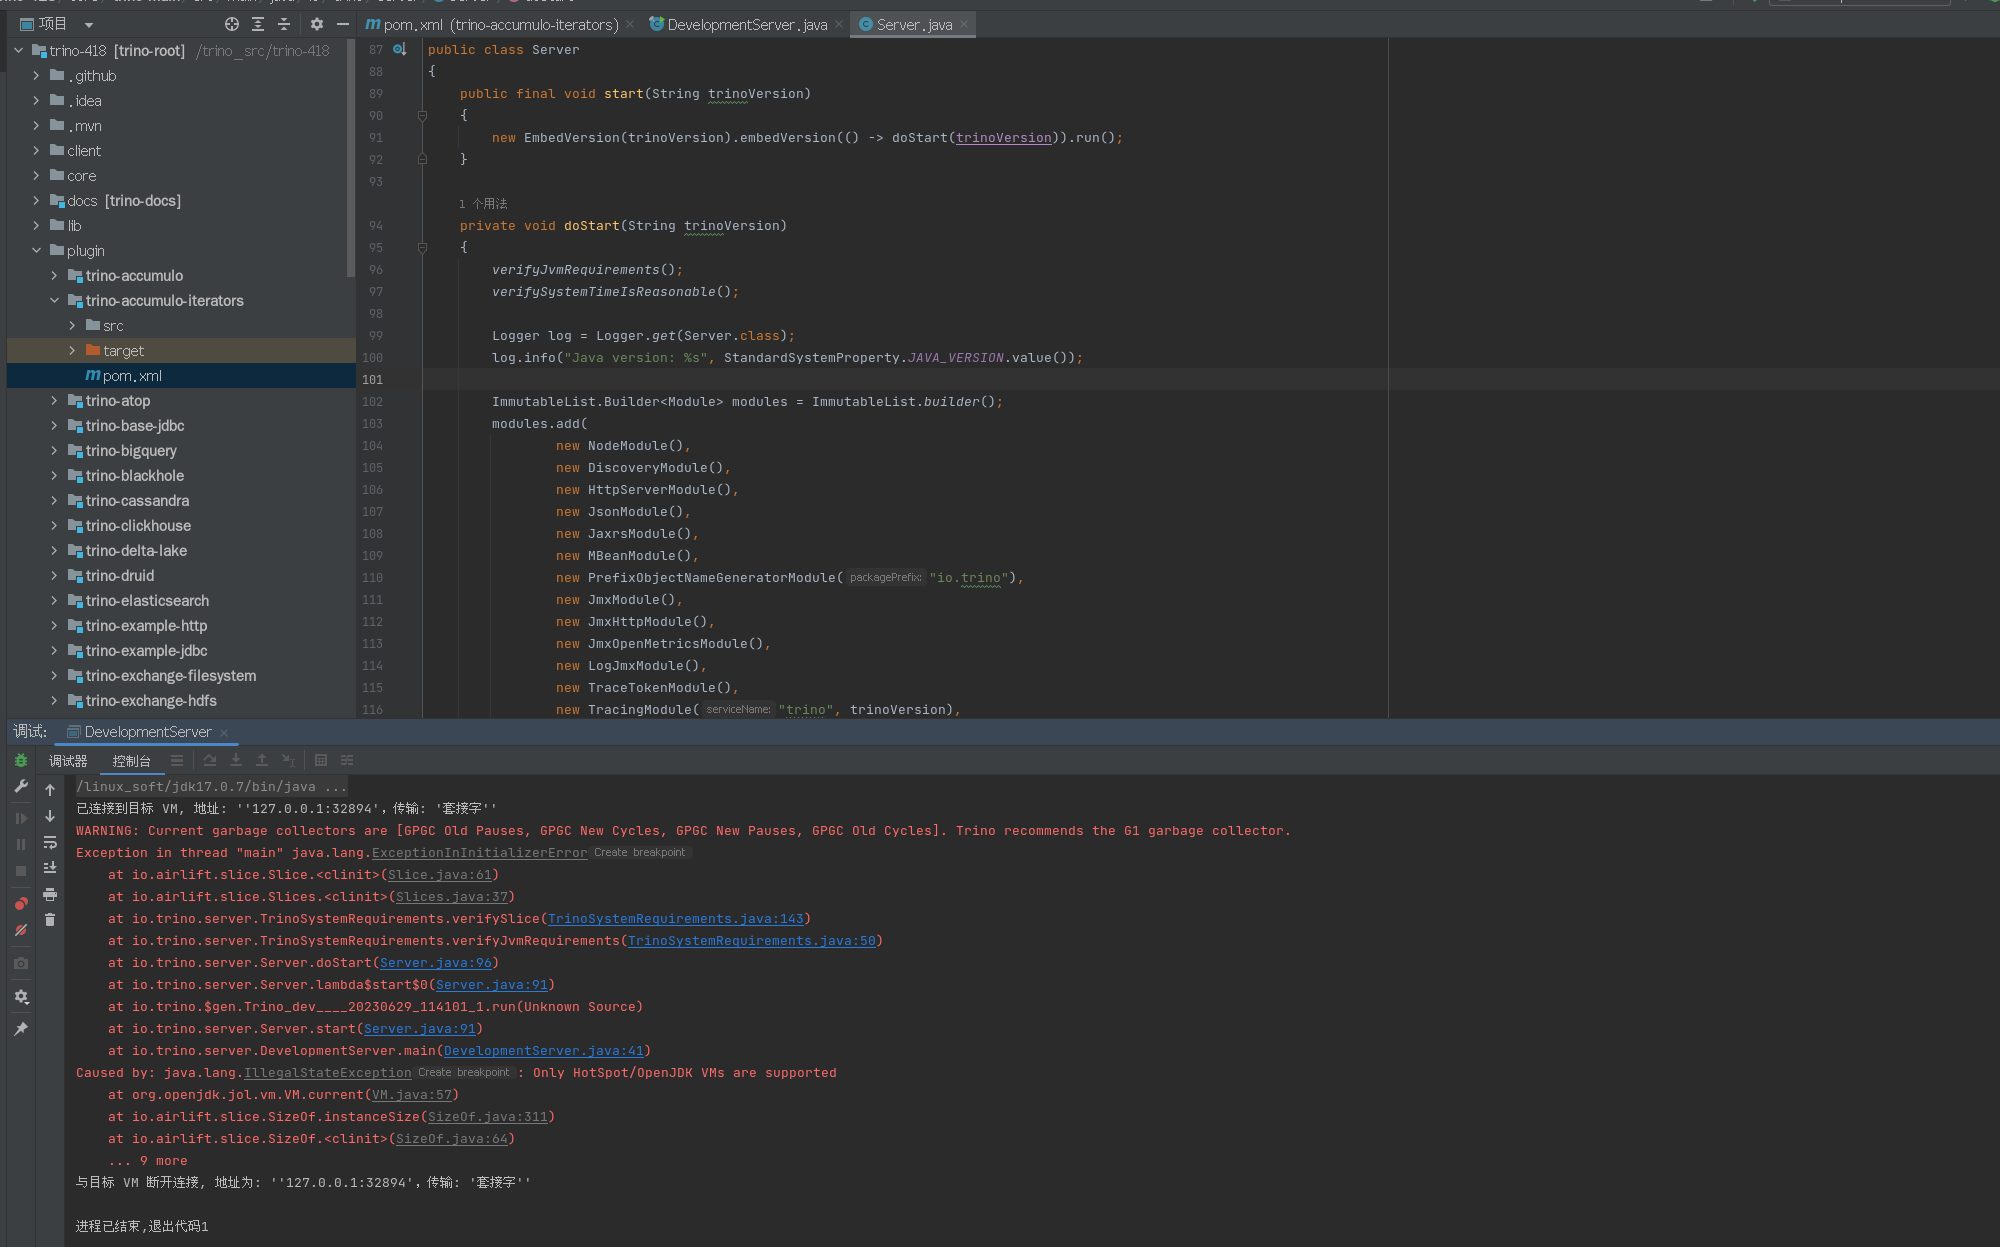2000x1247 pixels.
Task: Toggle scroll to end of console
Action: tap(50, 868)
